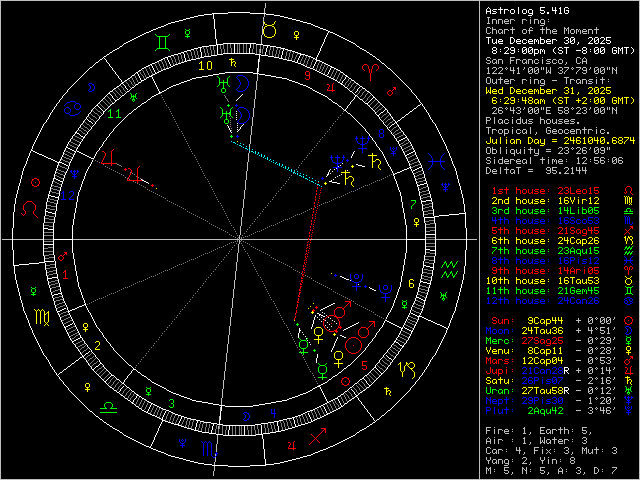The width and height of the screenshot is (640, 480).
Task: Select the Aquarius glyph on the wheel rim
Action: click(x=451, y=267)
